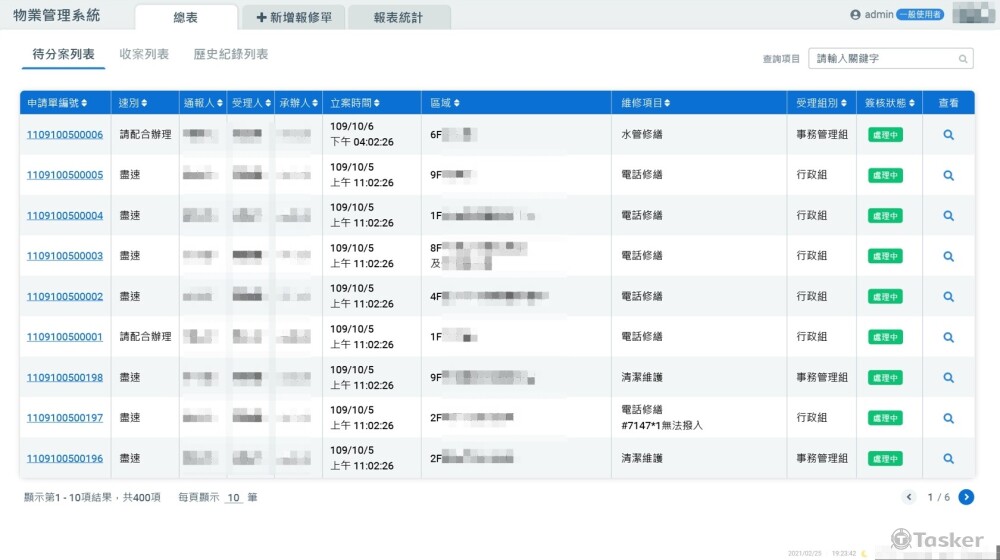Sort table by 立案時間 column
This screenshot has height=560, width=1000.
tap(355, 103)
